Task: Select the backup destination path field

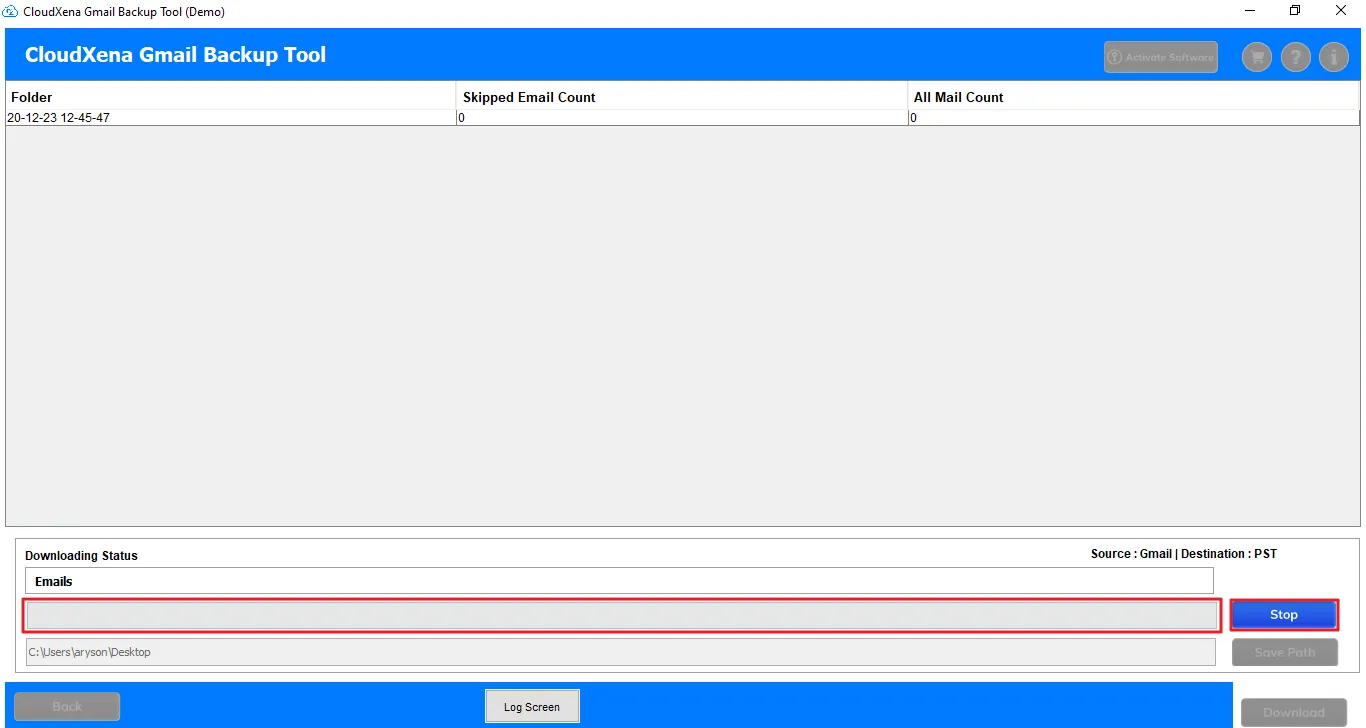Action: click(620, 651)
